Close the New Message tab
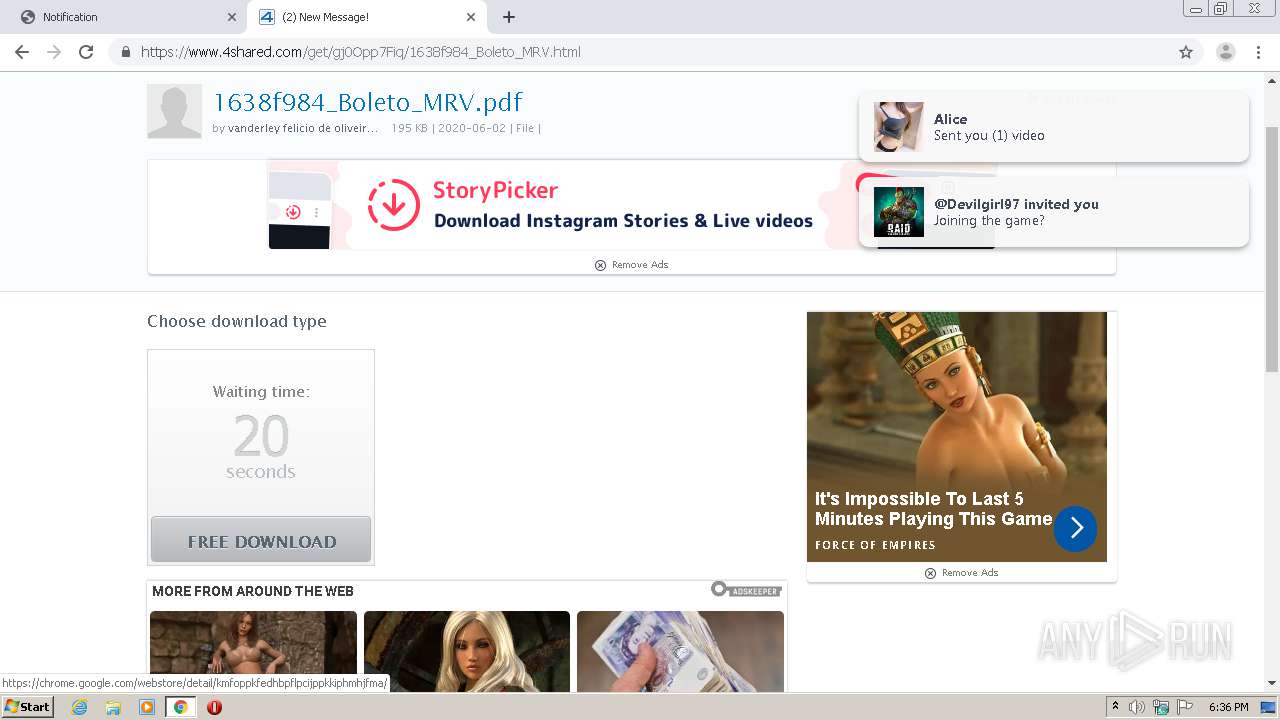Screen dimensions: 1280x720 pyautogui.click(x=471, y=17)
